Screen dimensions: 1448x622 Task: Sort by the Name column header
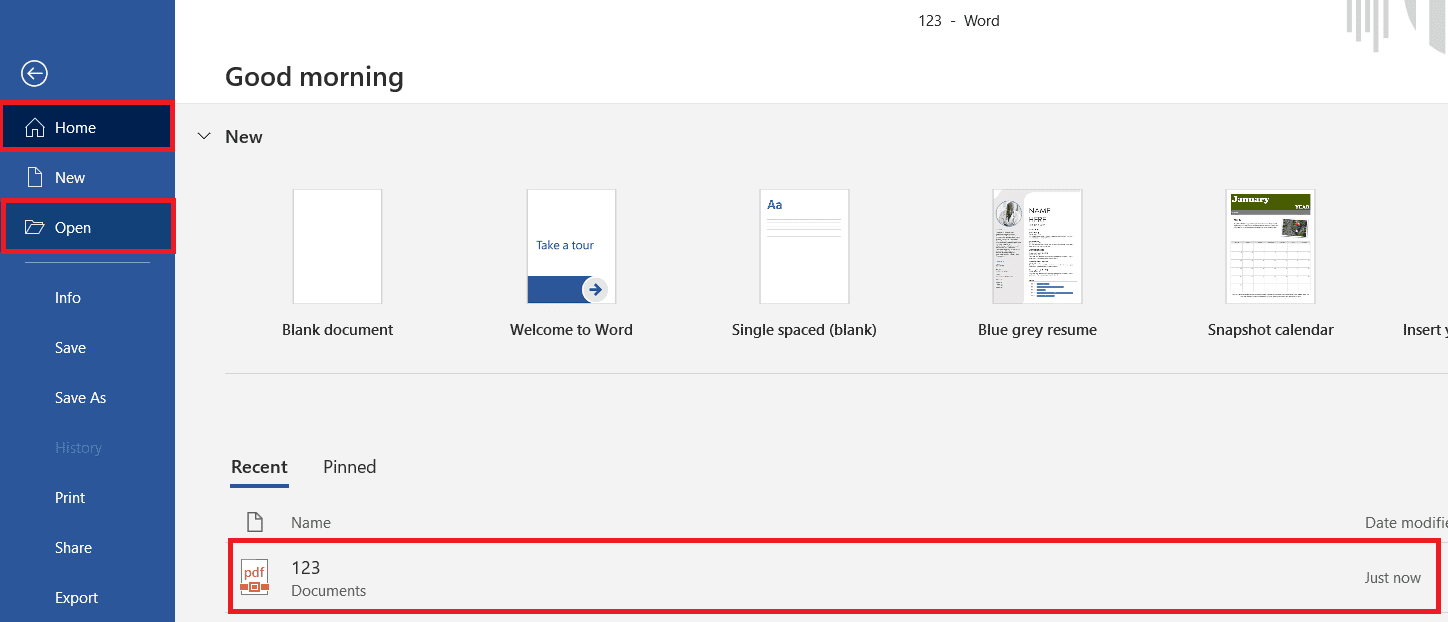click(x=310, y=523)
